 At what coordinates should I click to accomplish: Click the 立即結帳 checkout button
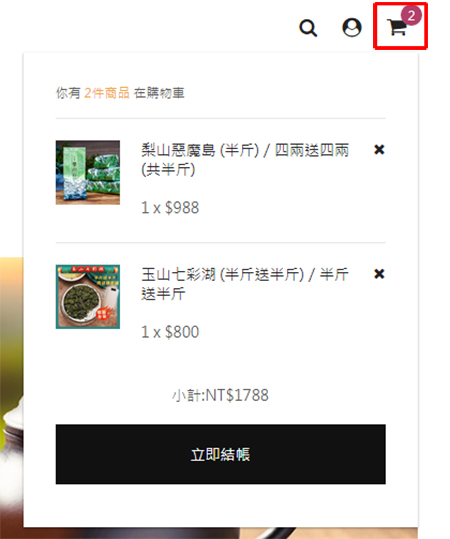tap(221, 454)
